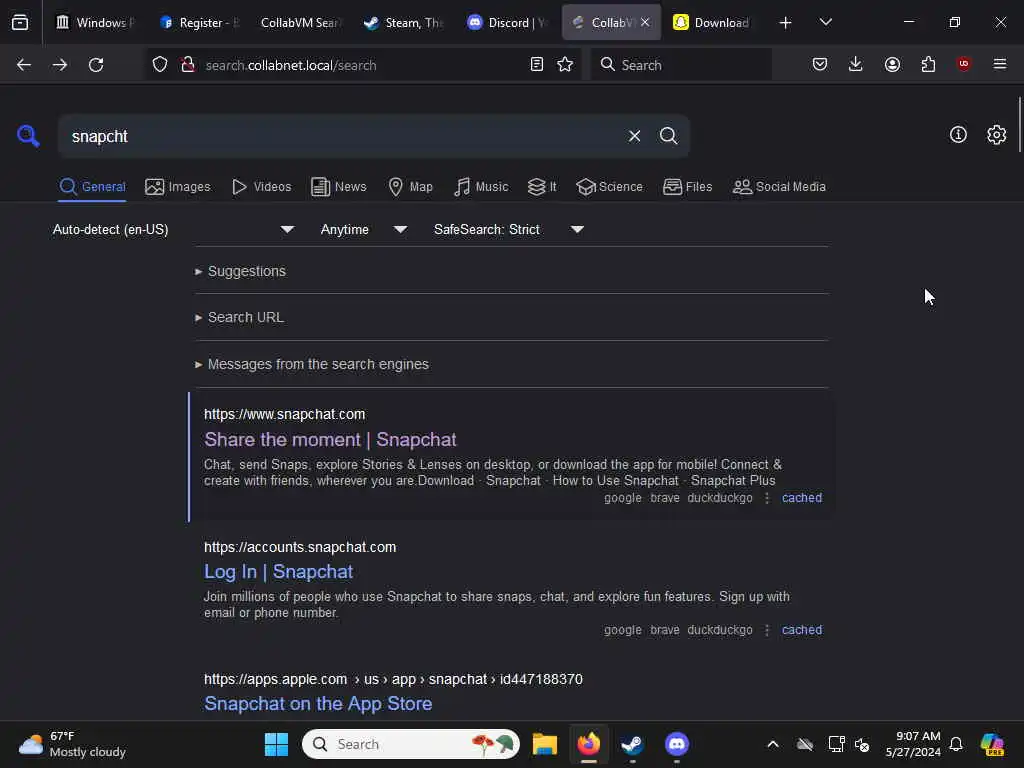This screenshot has height=768, width=1024.
Task: Select the Science search category
Action: [x=610, y=187]
